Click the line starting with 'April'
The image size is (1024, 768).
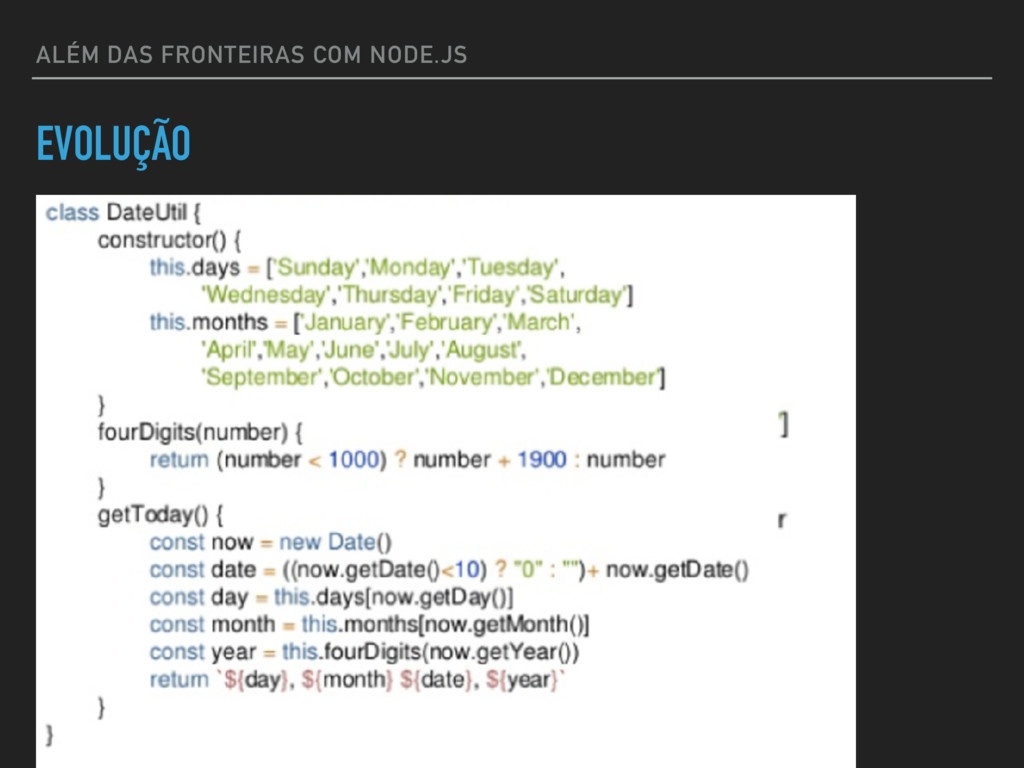pos(364,350)
